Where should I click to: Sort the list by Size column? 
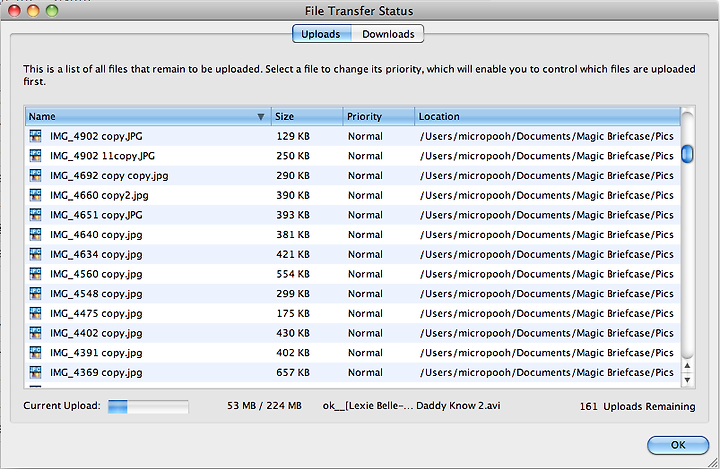tap(307, 117)
